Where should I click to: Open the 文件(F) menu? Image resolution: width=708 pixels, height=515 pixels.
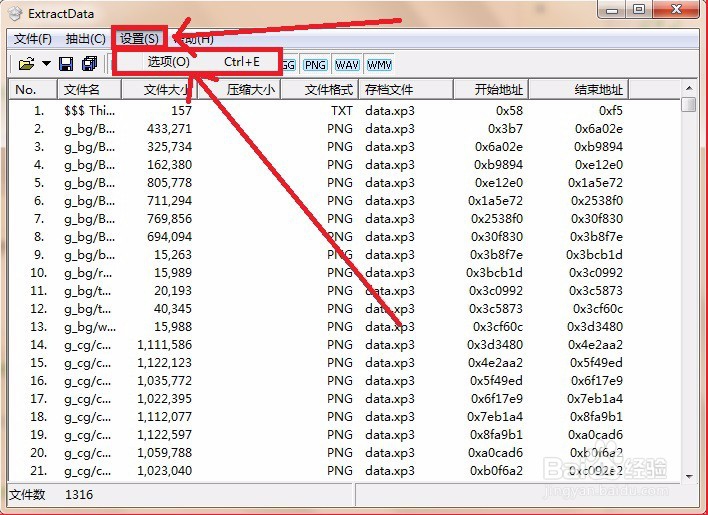pos(33,39)
